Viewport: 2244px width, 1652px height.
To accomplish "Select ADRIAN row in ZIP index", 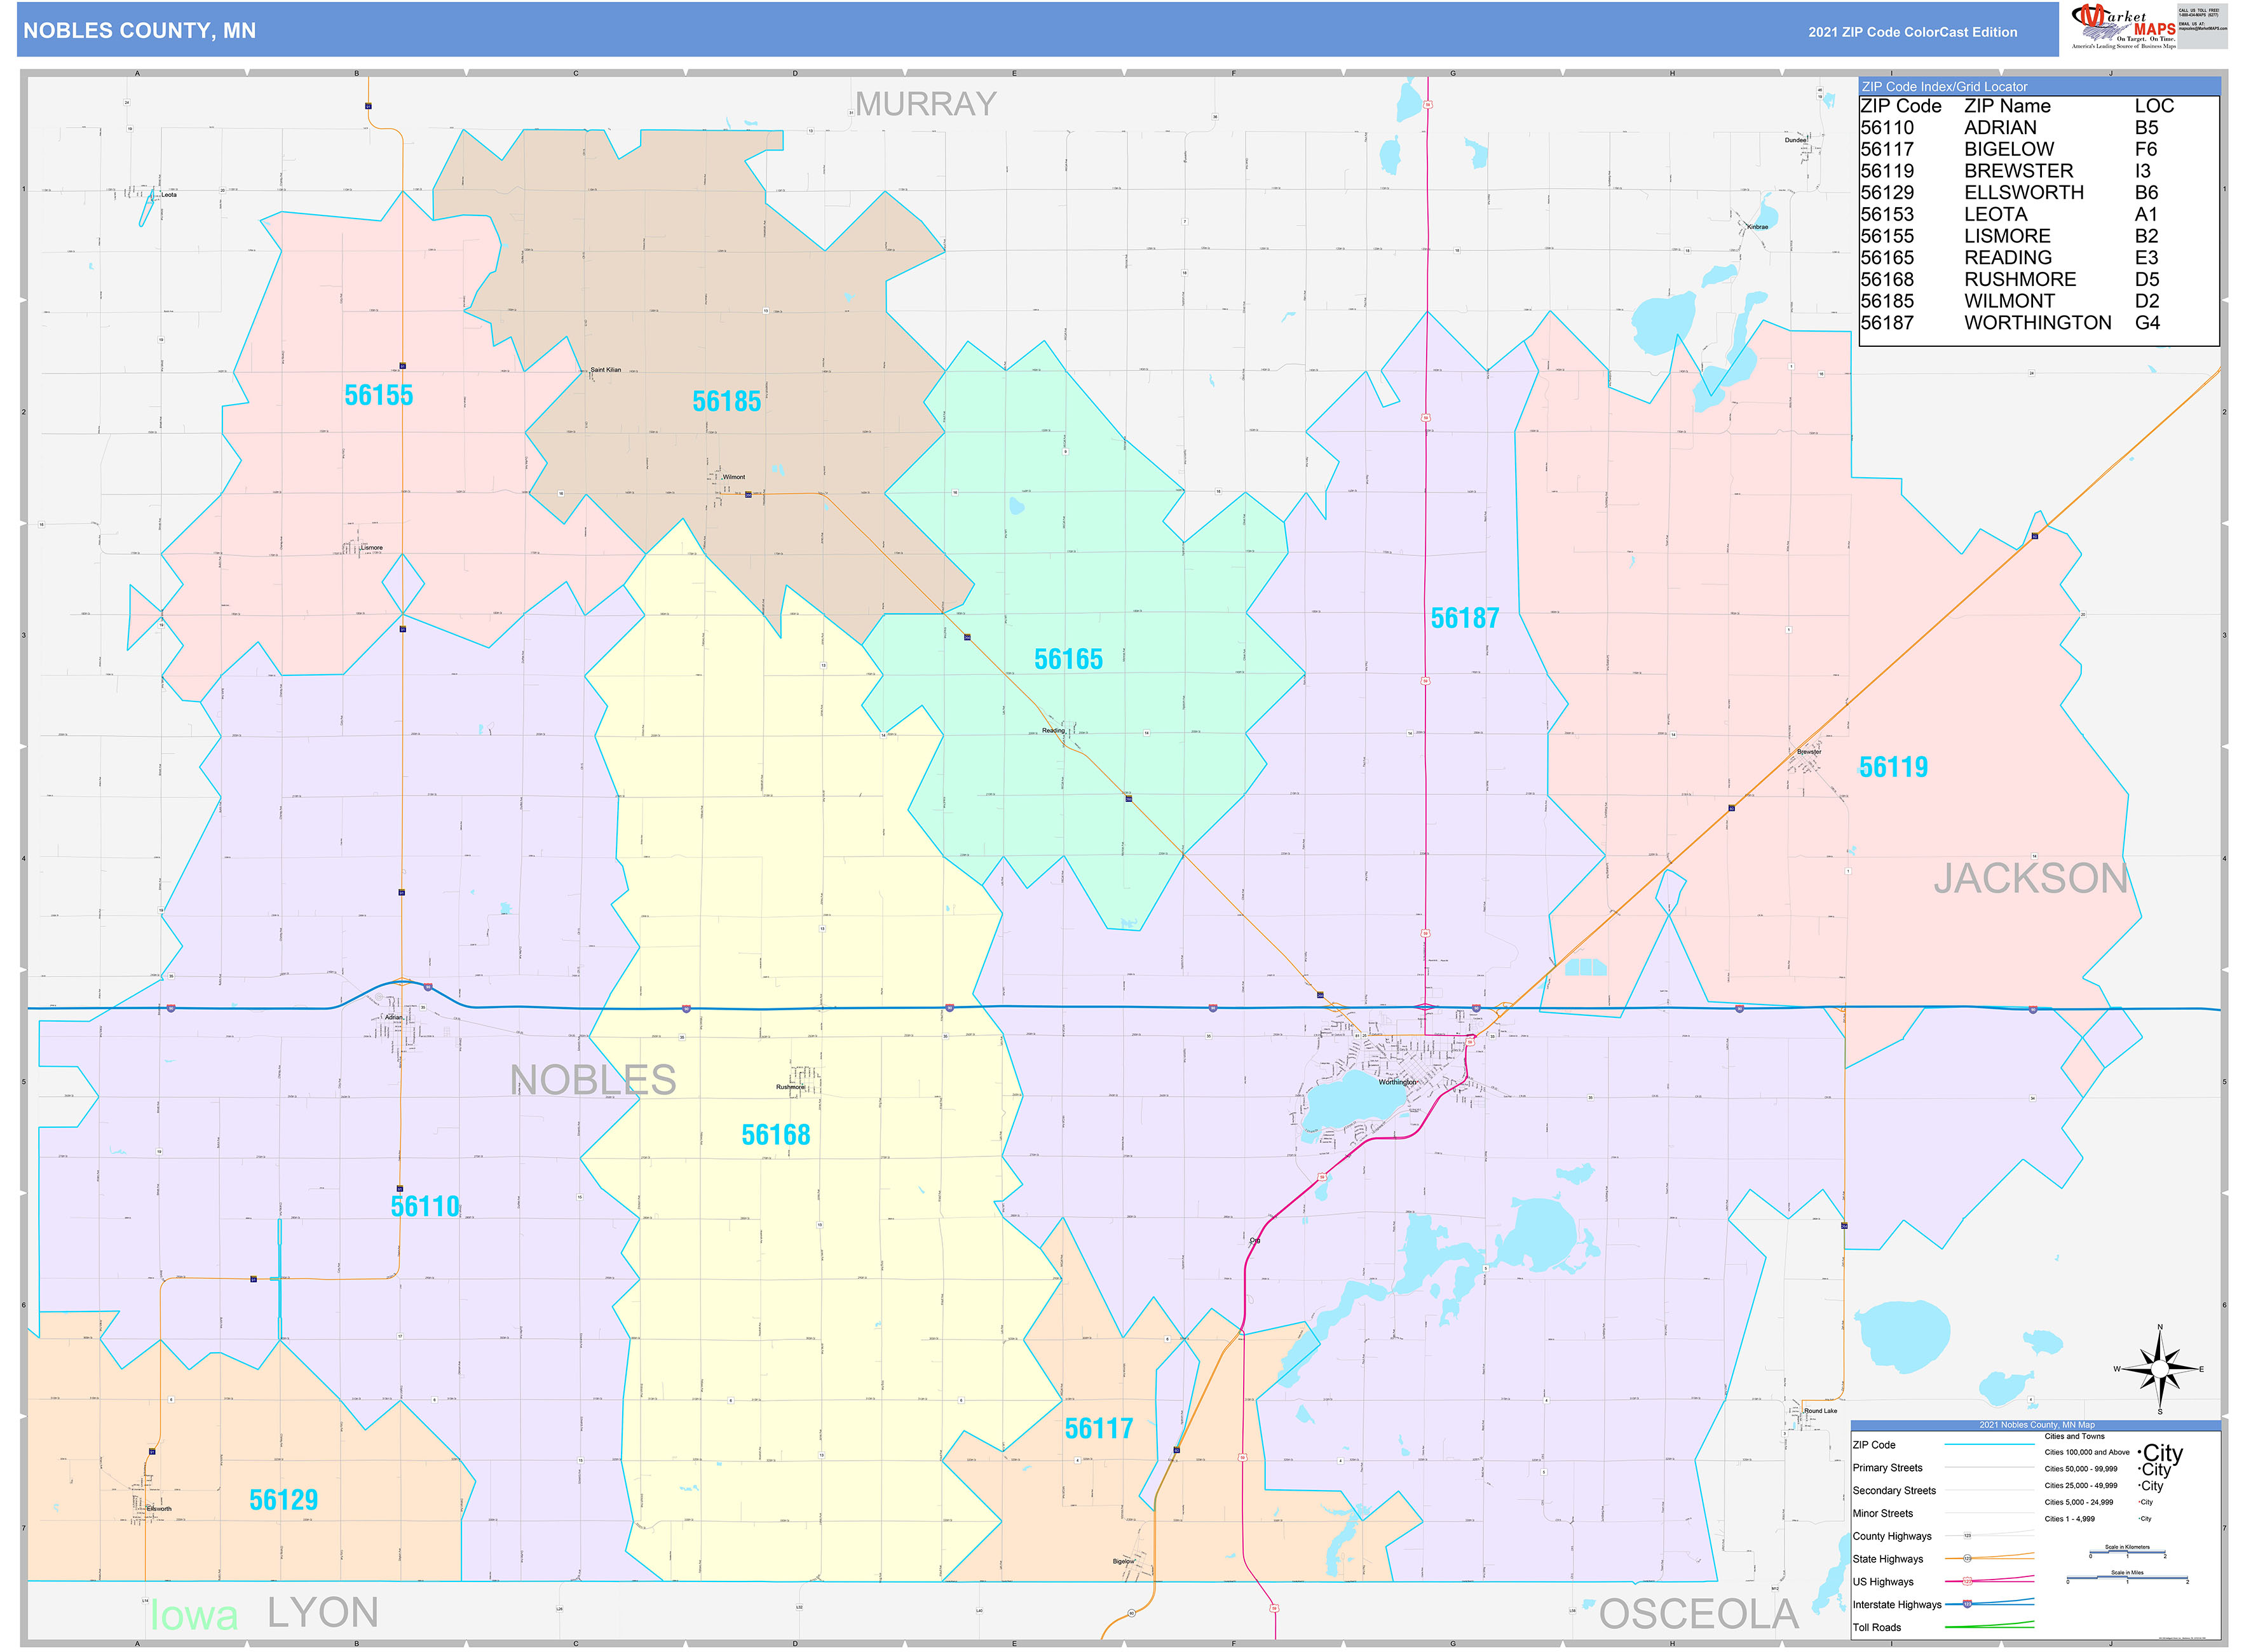I will tap(2009, 128).
